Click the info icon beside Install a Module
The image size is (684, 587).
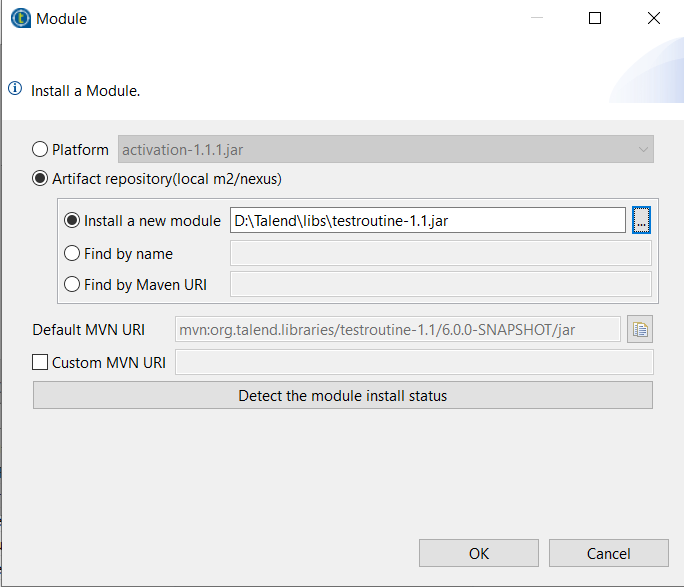point(15,89)
